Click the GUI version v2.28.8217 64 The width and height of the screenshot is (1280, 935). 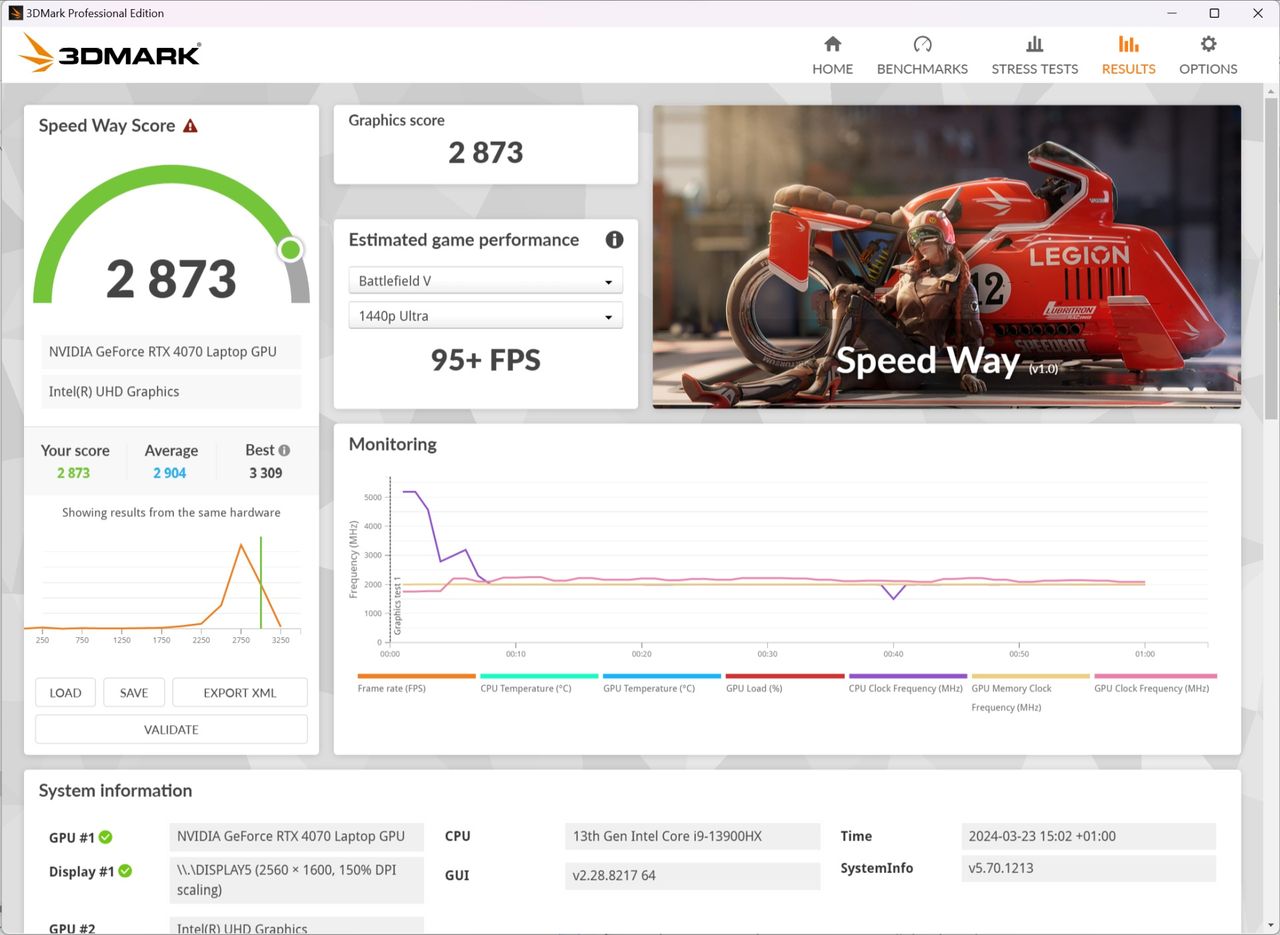(692, 875)
